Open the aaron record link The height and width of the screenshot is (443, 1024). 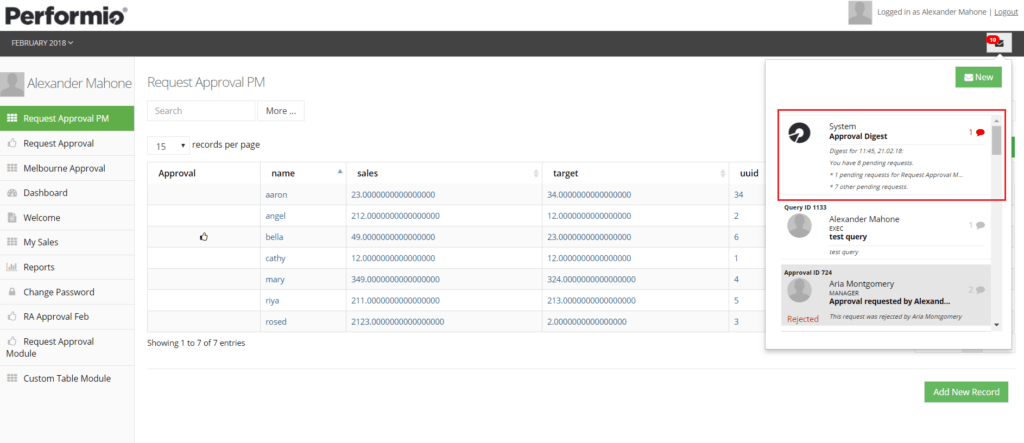pyautogui.click(x=276, y=195)
